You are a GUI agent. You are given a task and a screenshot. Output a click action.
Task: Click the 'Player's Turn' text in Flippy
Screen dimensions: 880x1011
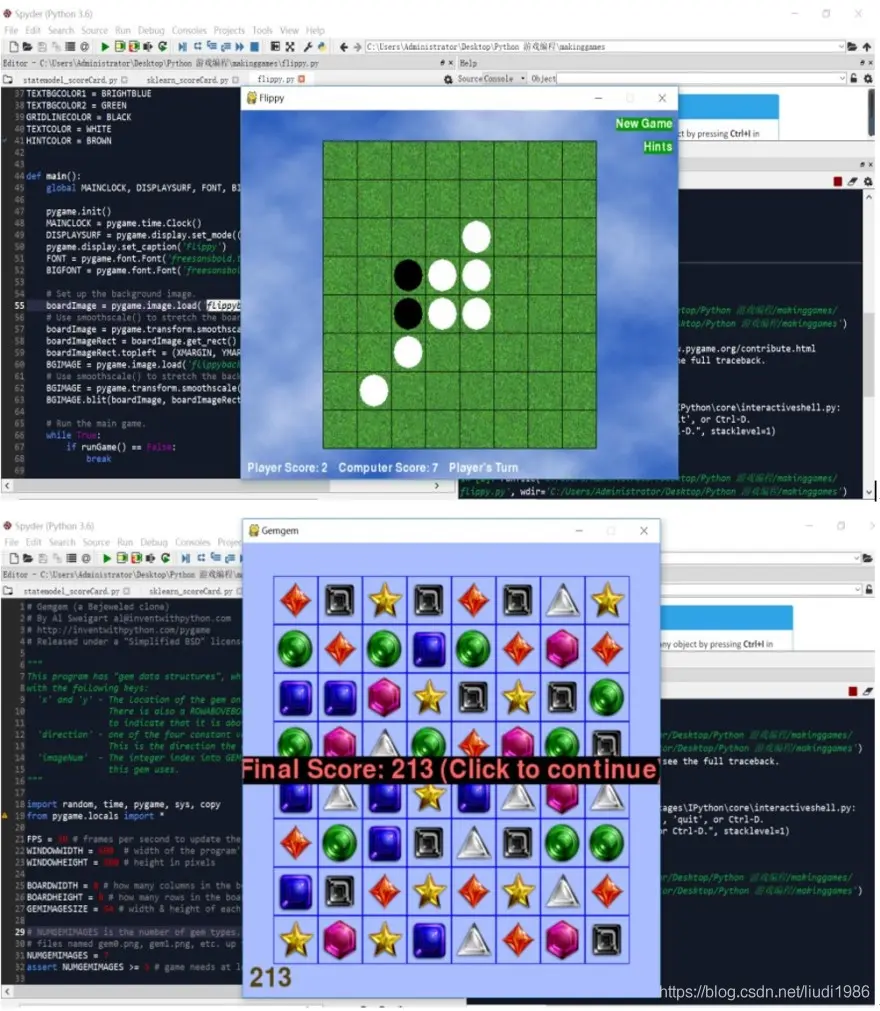click(484, 468)
